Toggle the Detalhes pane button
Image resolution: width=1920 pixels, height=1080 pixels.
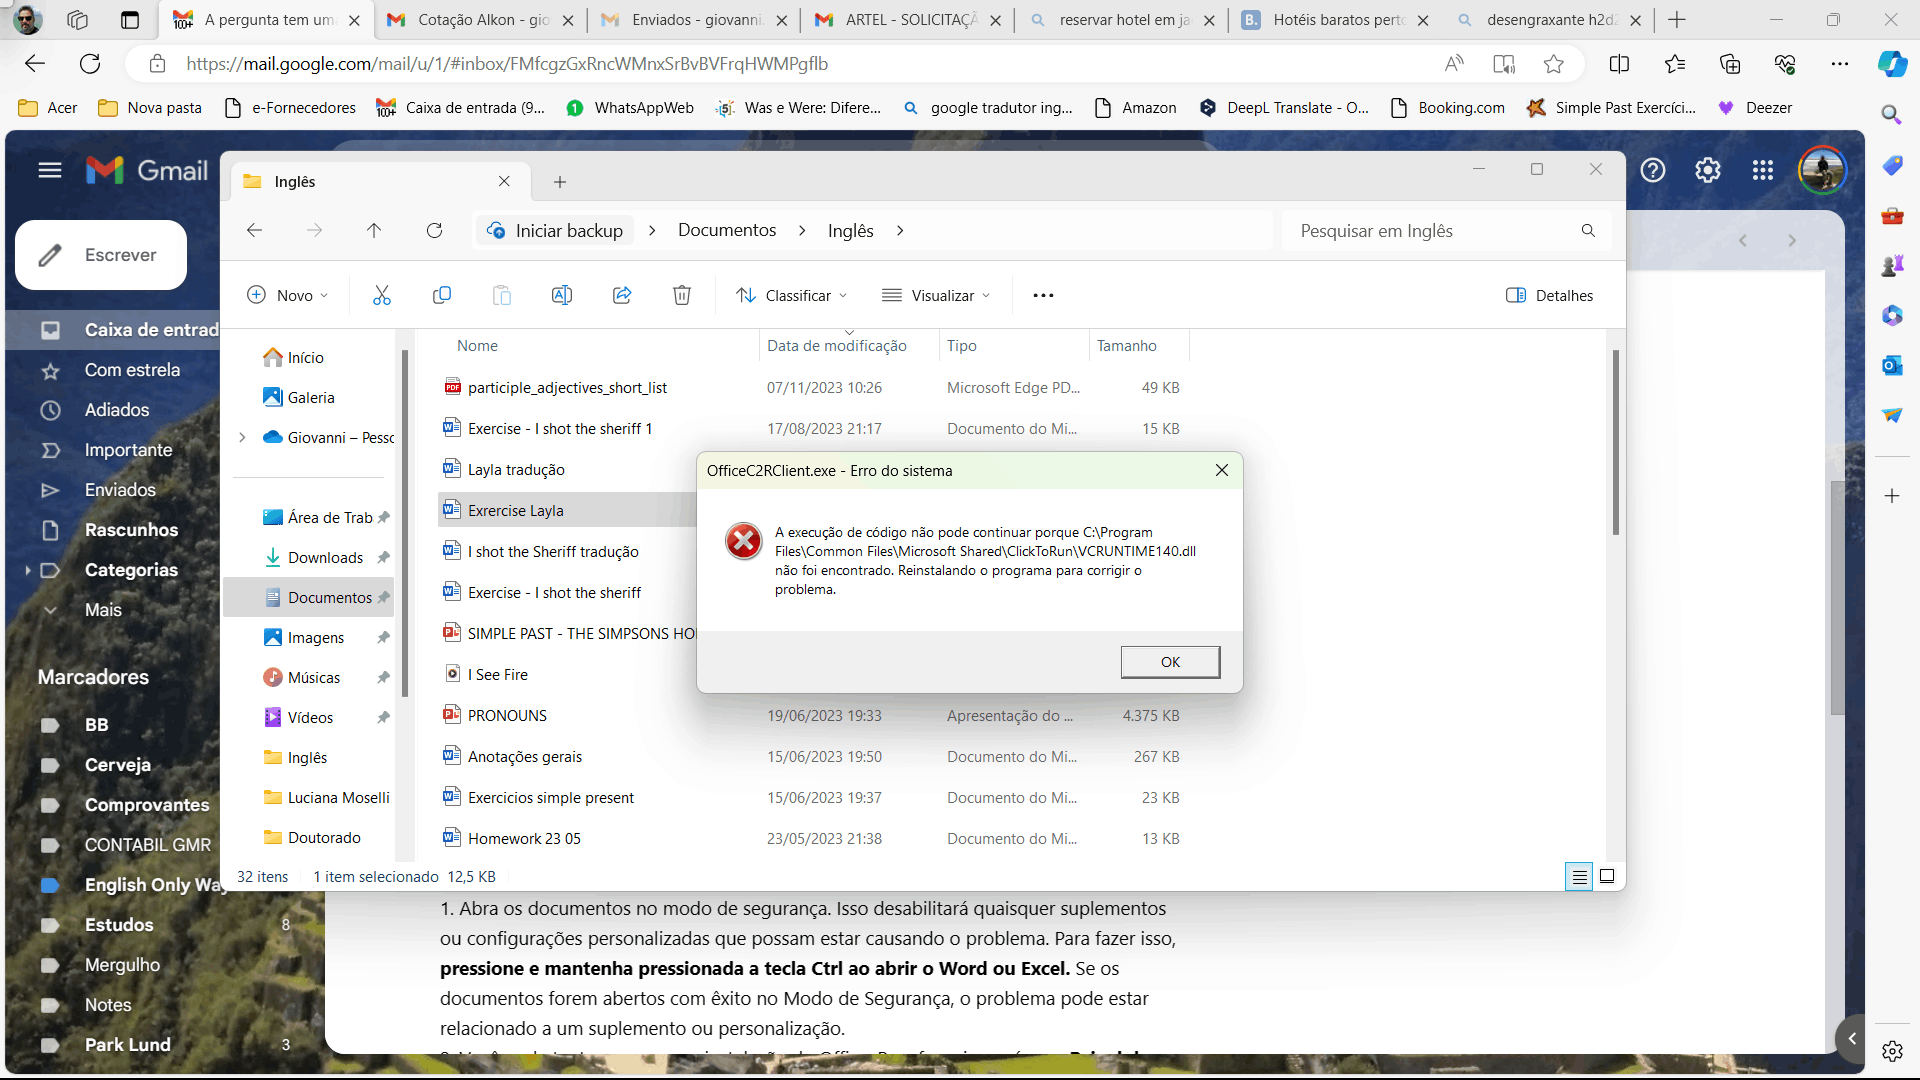point(1549,295)
